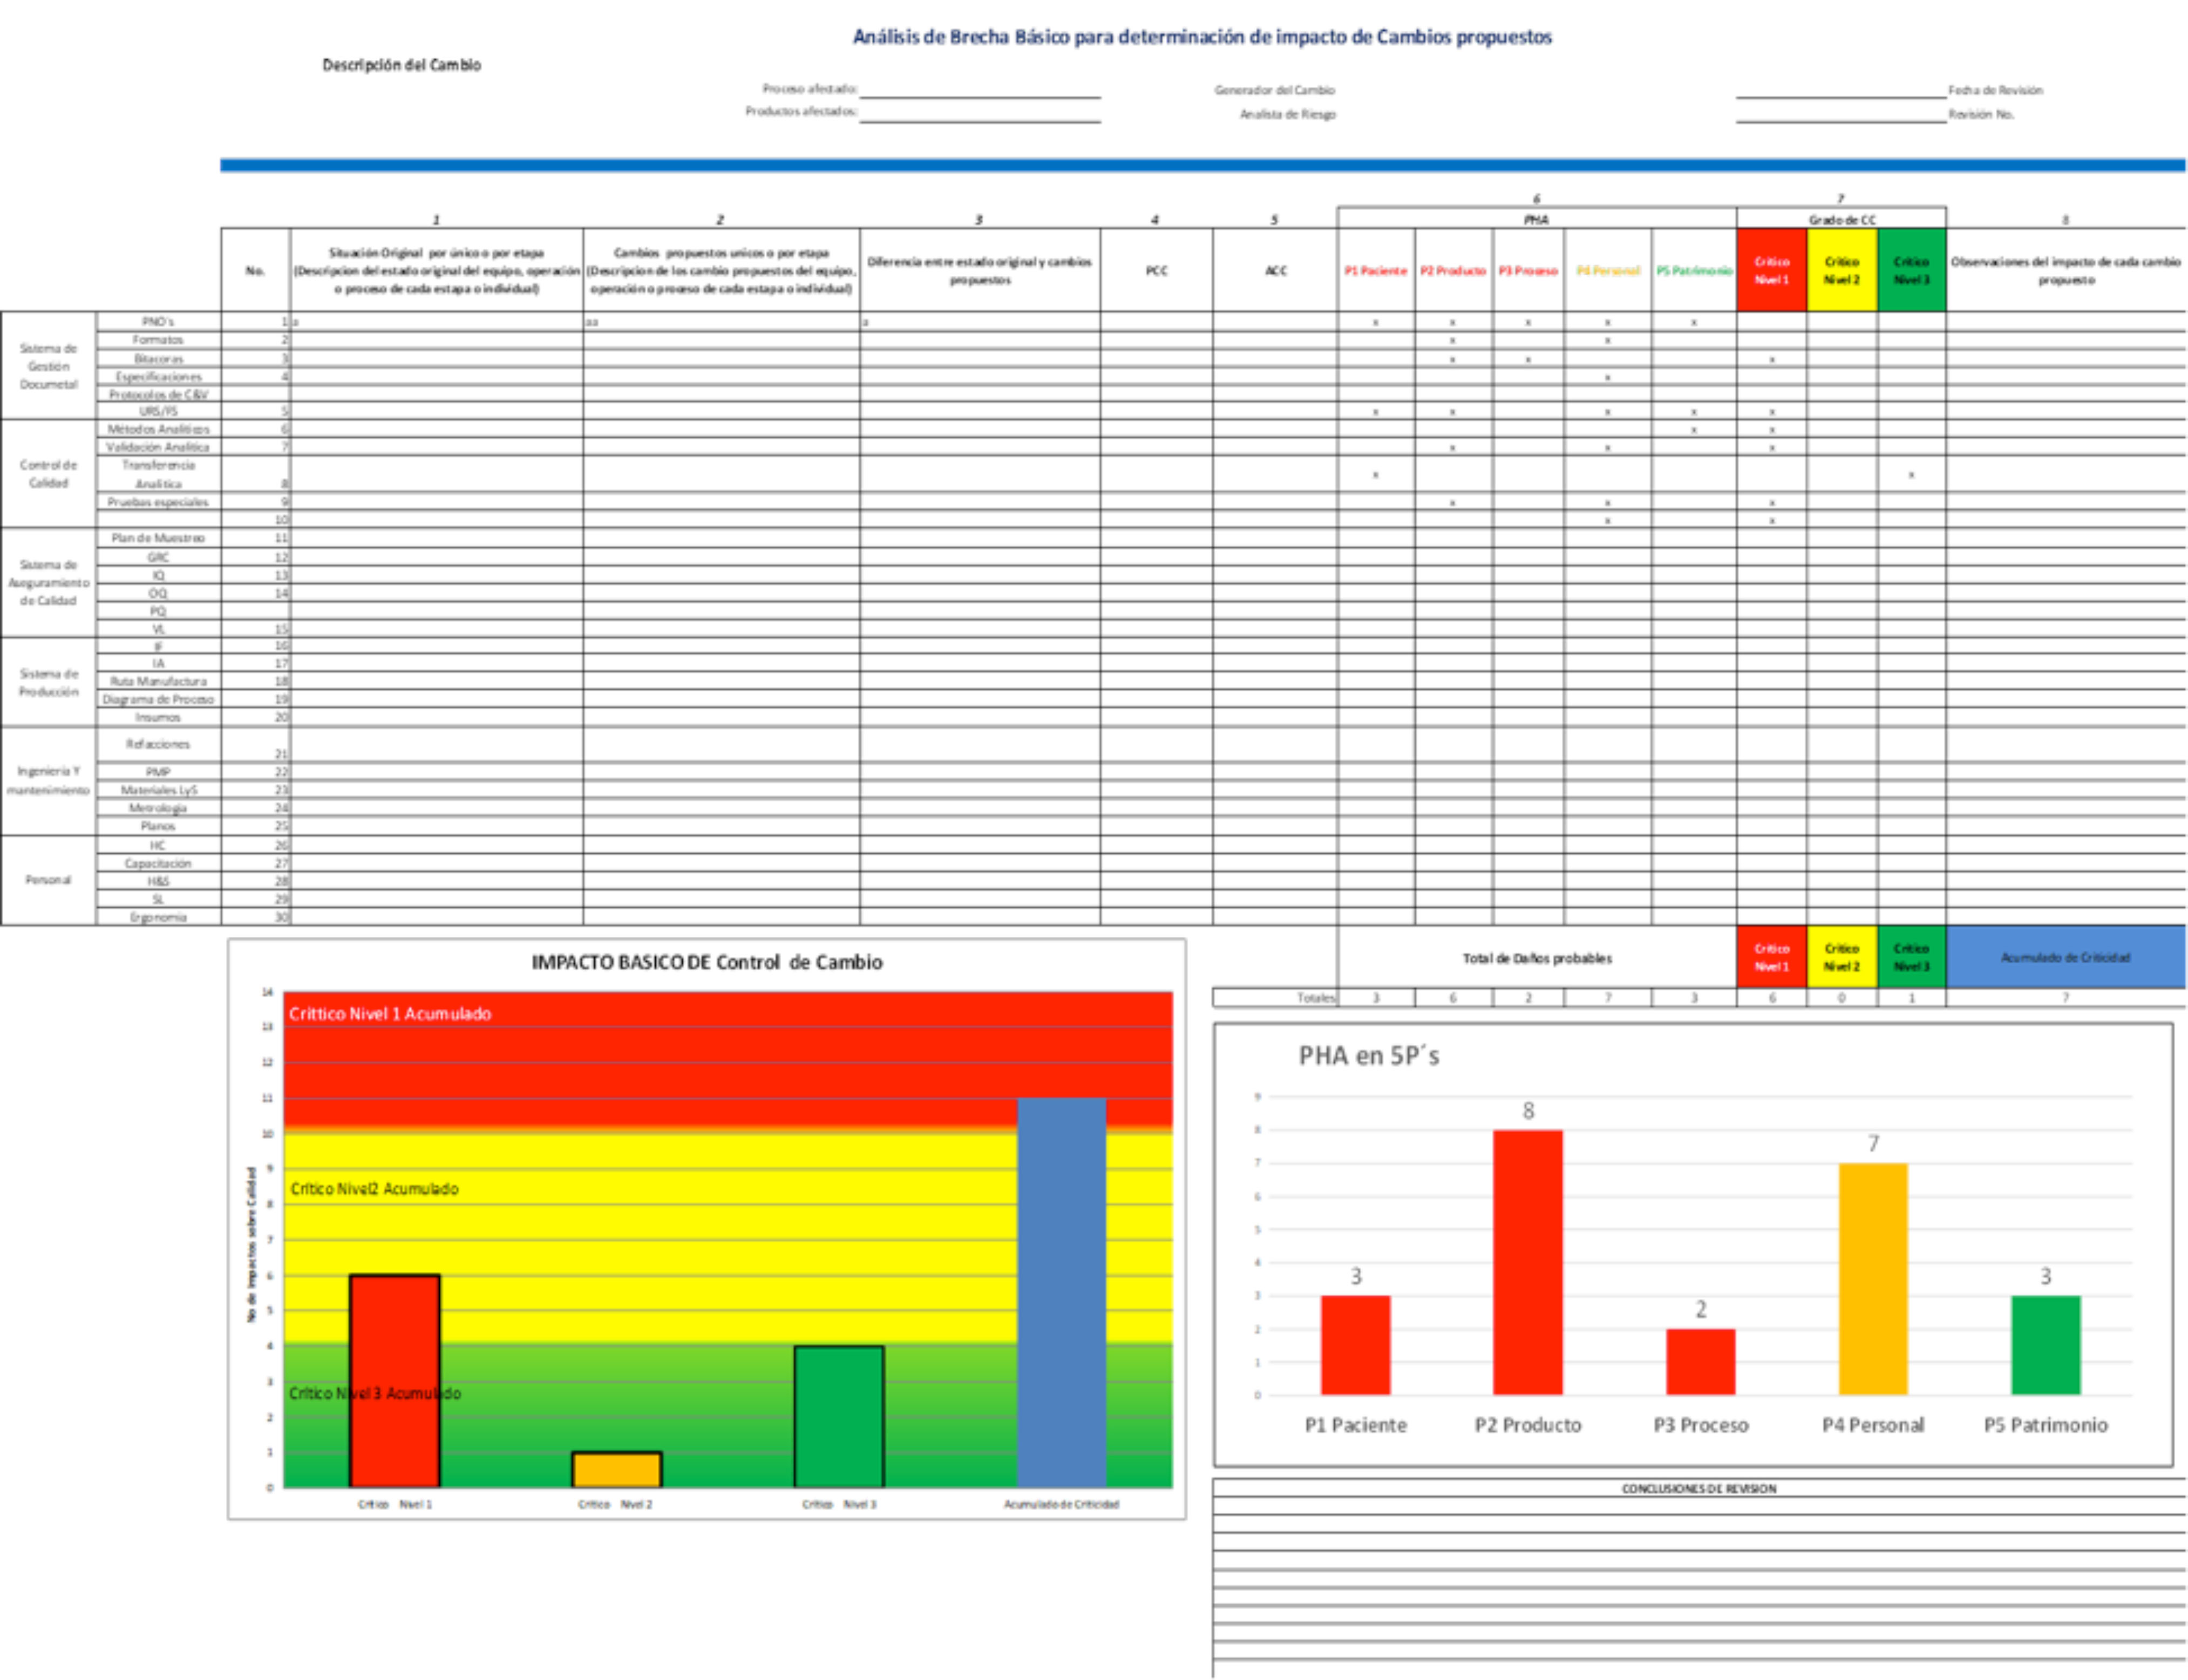This screenshot has width=2188, height=1680.
Task: Select the x mark in Formatos P2 Producto cell
Action: click(x=1452, y=341)
